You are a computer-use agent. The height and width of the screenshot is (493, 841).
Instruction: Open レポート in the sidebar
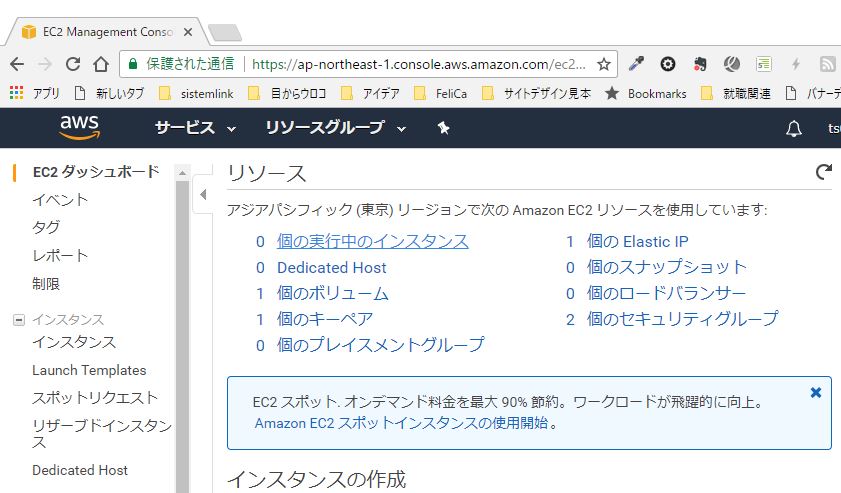[x=60, y=255]
